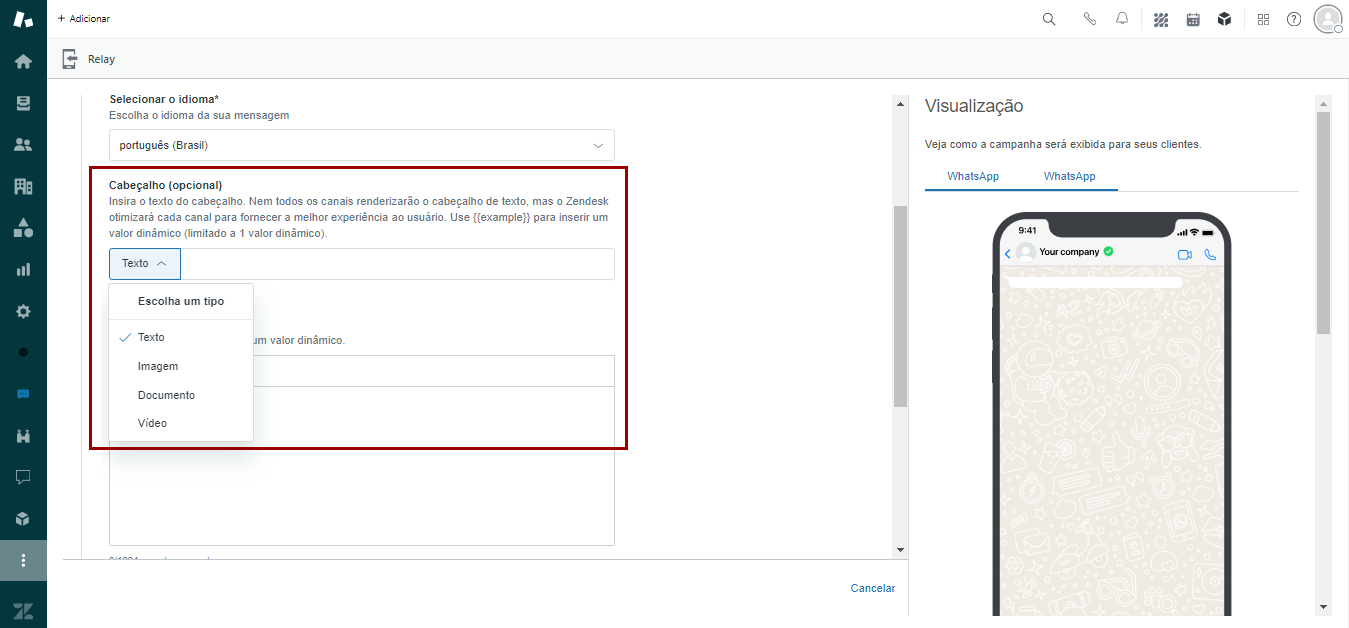The width and height of the screenshot is (1349, 628).
Task: Open the Zendesk products grid icon
Action: coord(1263,19)
